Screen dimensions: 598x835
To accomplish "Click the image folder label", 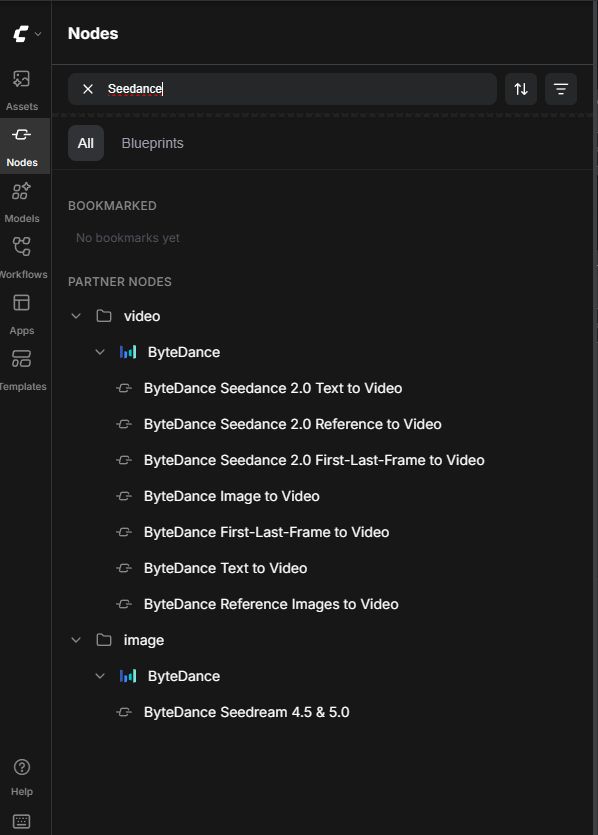I will tap(144, 640).
